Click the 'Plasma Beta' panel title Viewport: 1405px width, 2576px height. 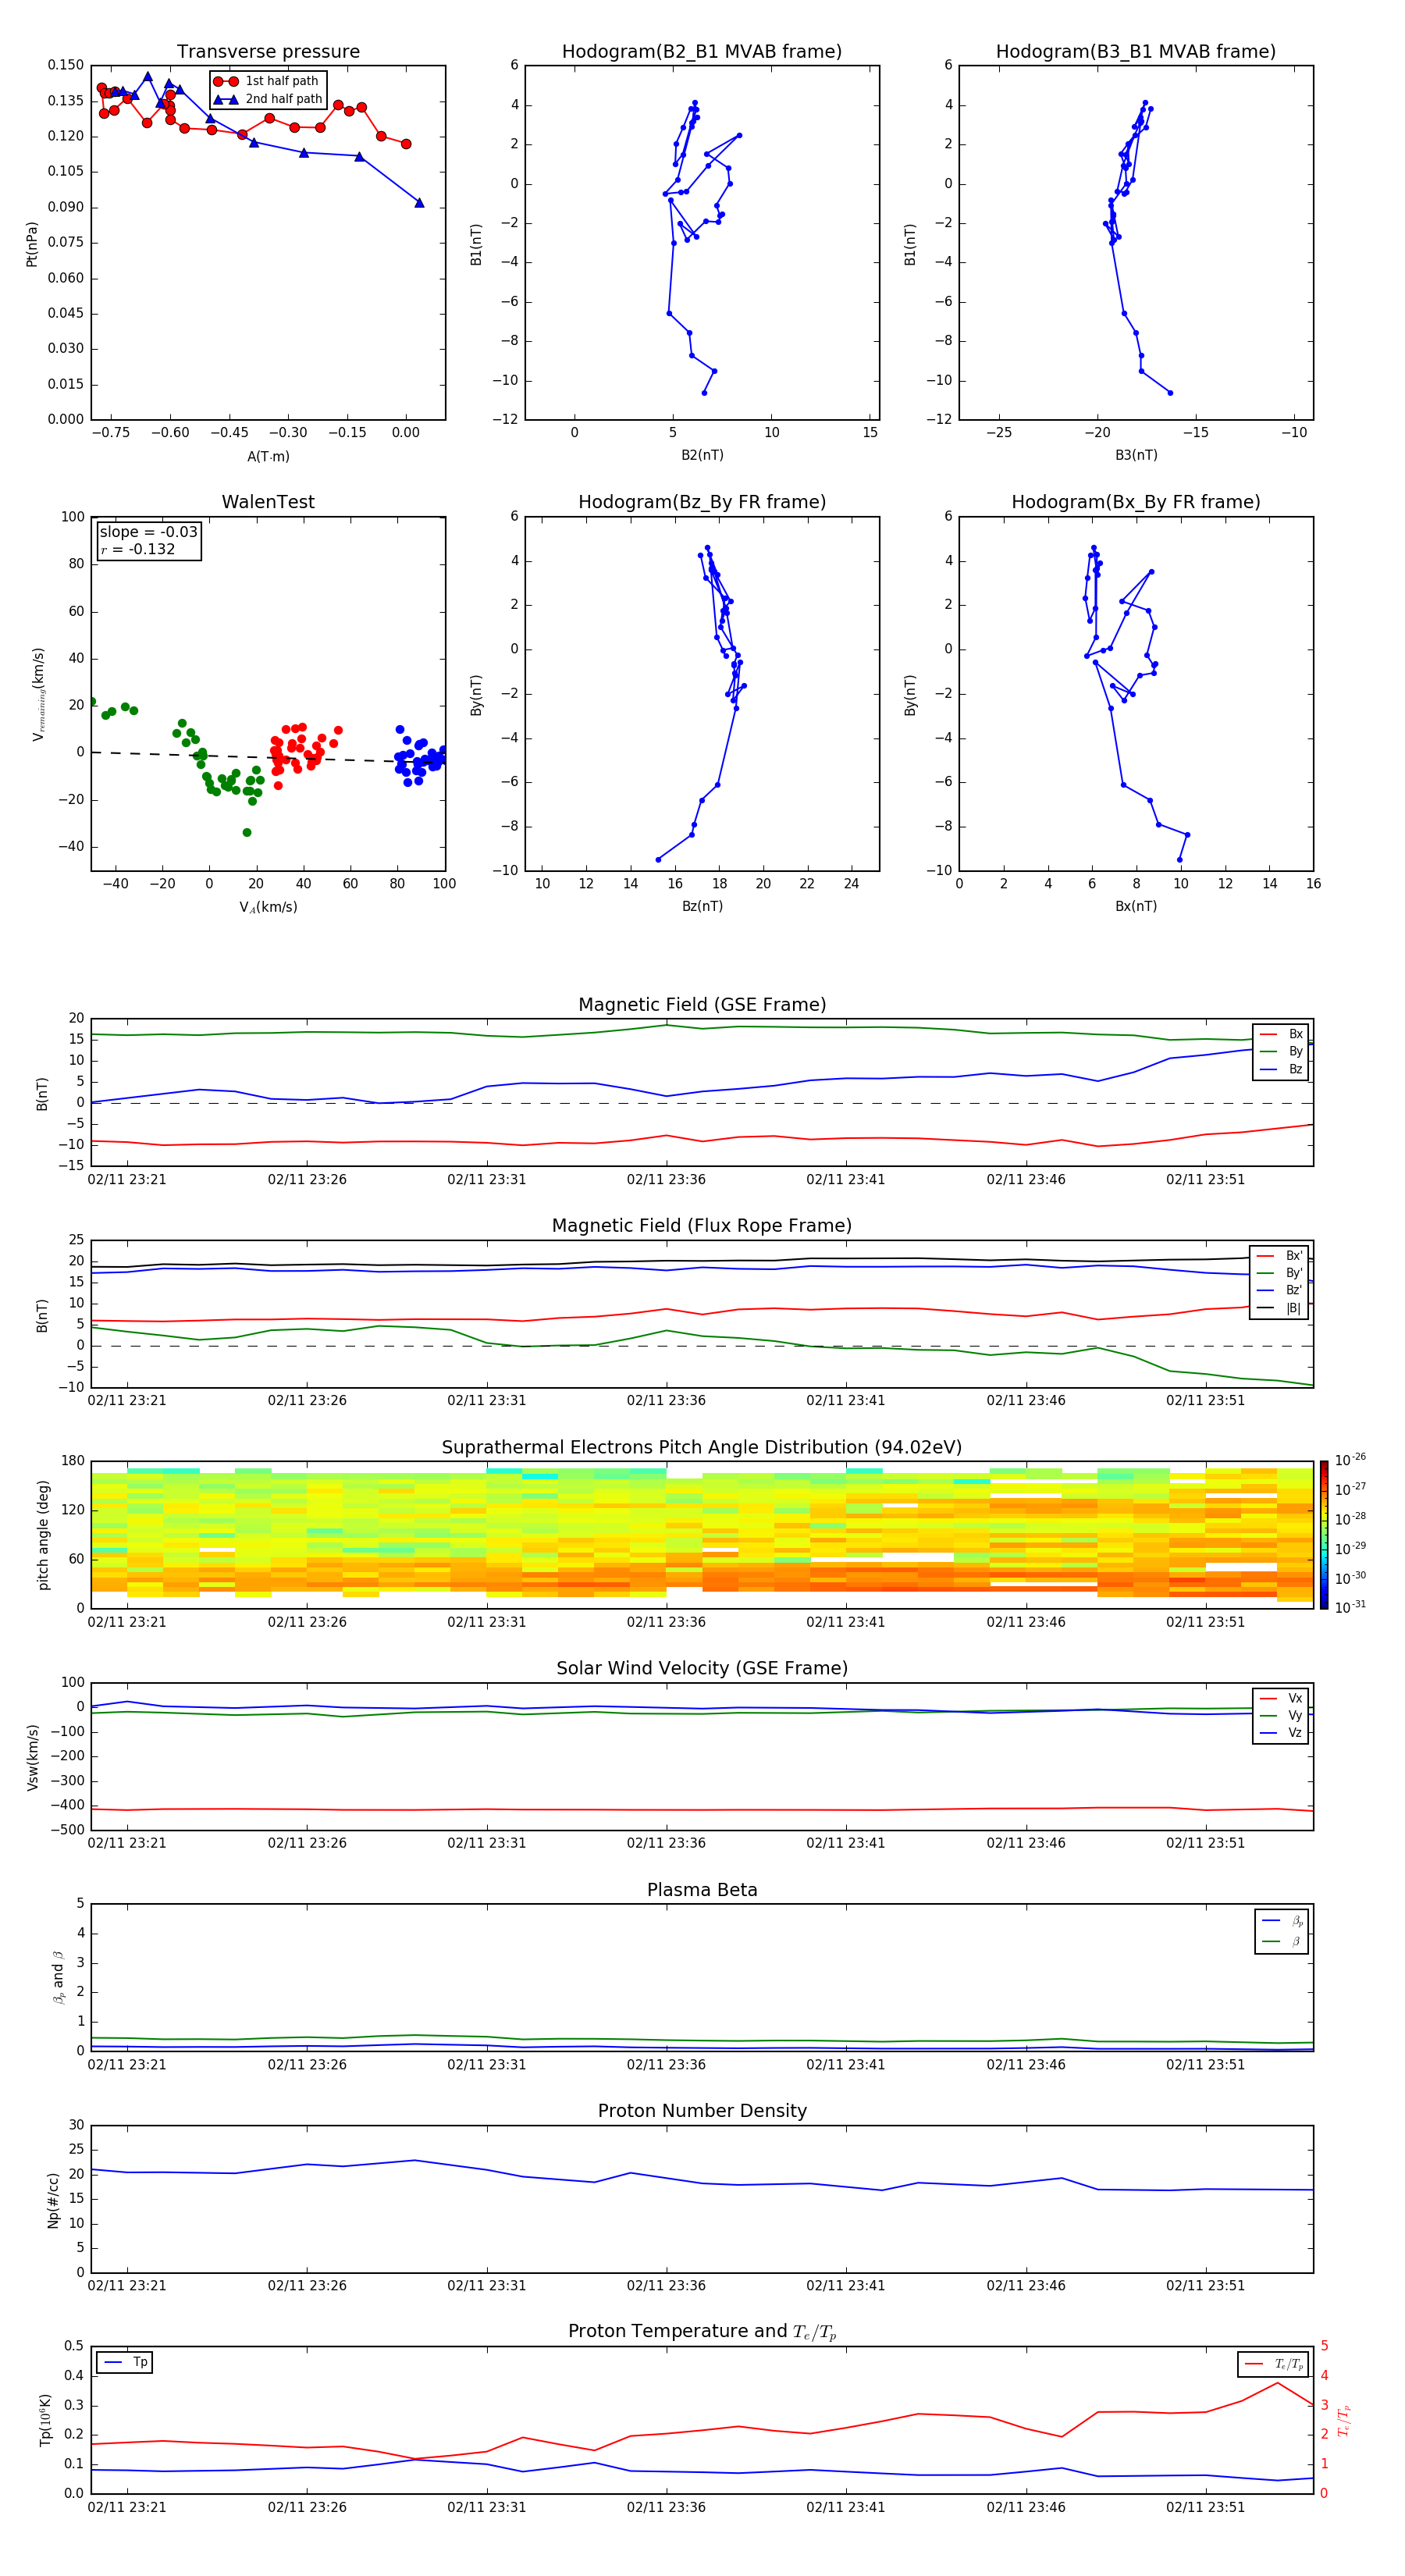pos(702,1890)
